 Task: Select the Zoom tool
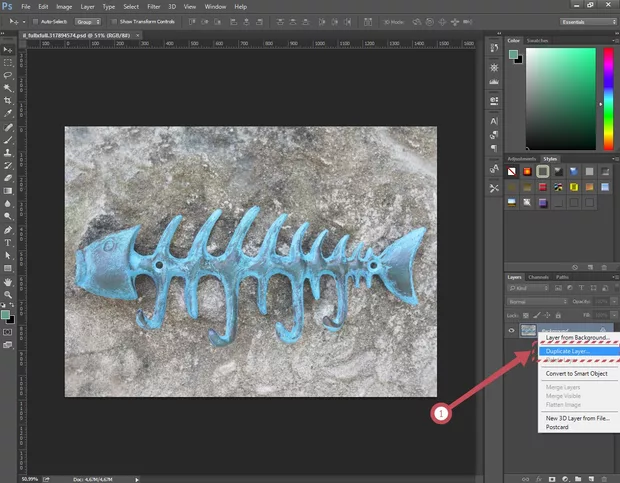pyautogui.click(x=9, y=294)
